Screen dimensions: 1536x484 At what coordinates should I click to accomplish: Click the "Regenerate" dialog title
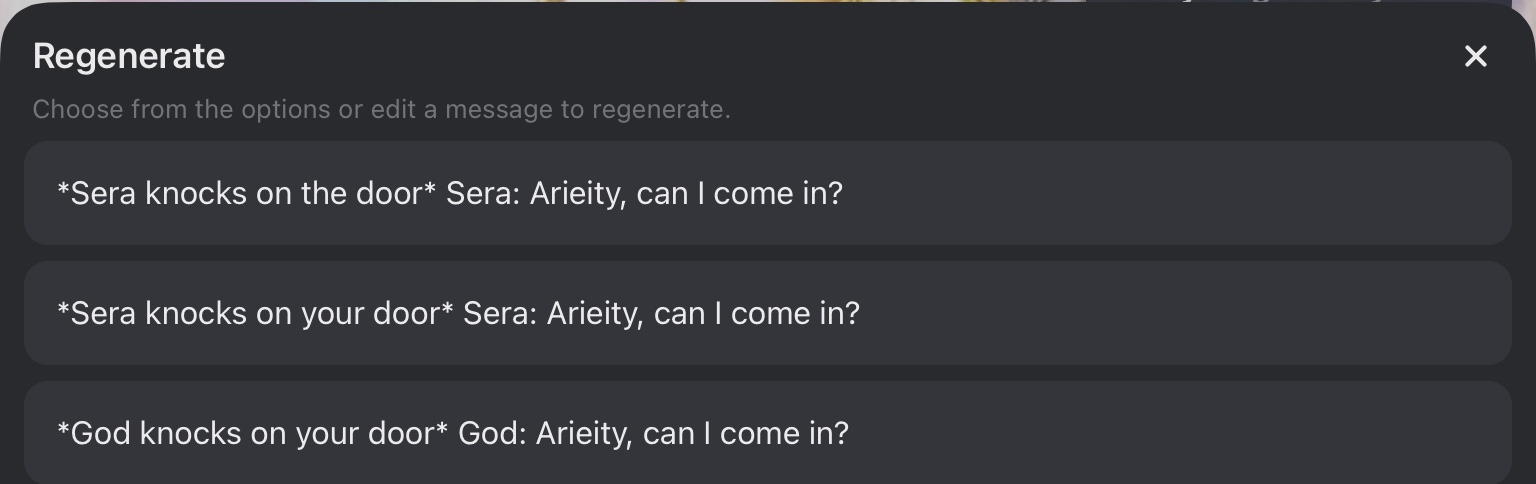pyautogui.click(x=129, y=56)
